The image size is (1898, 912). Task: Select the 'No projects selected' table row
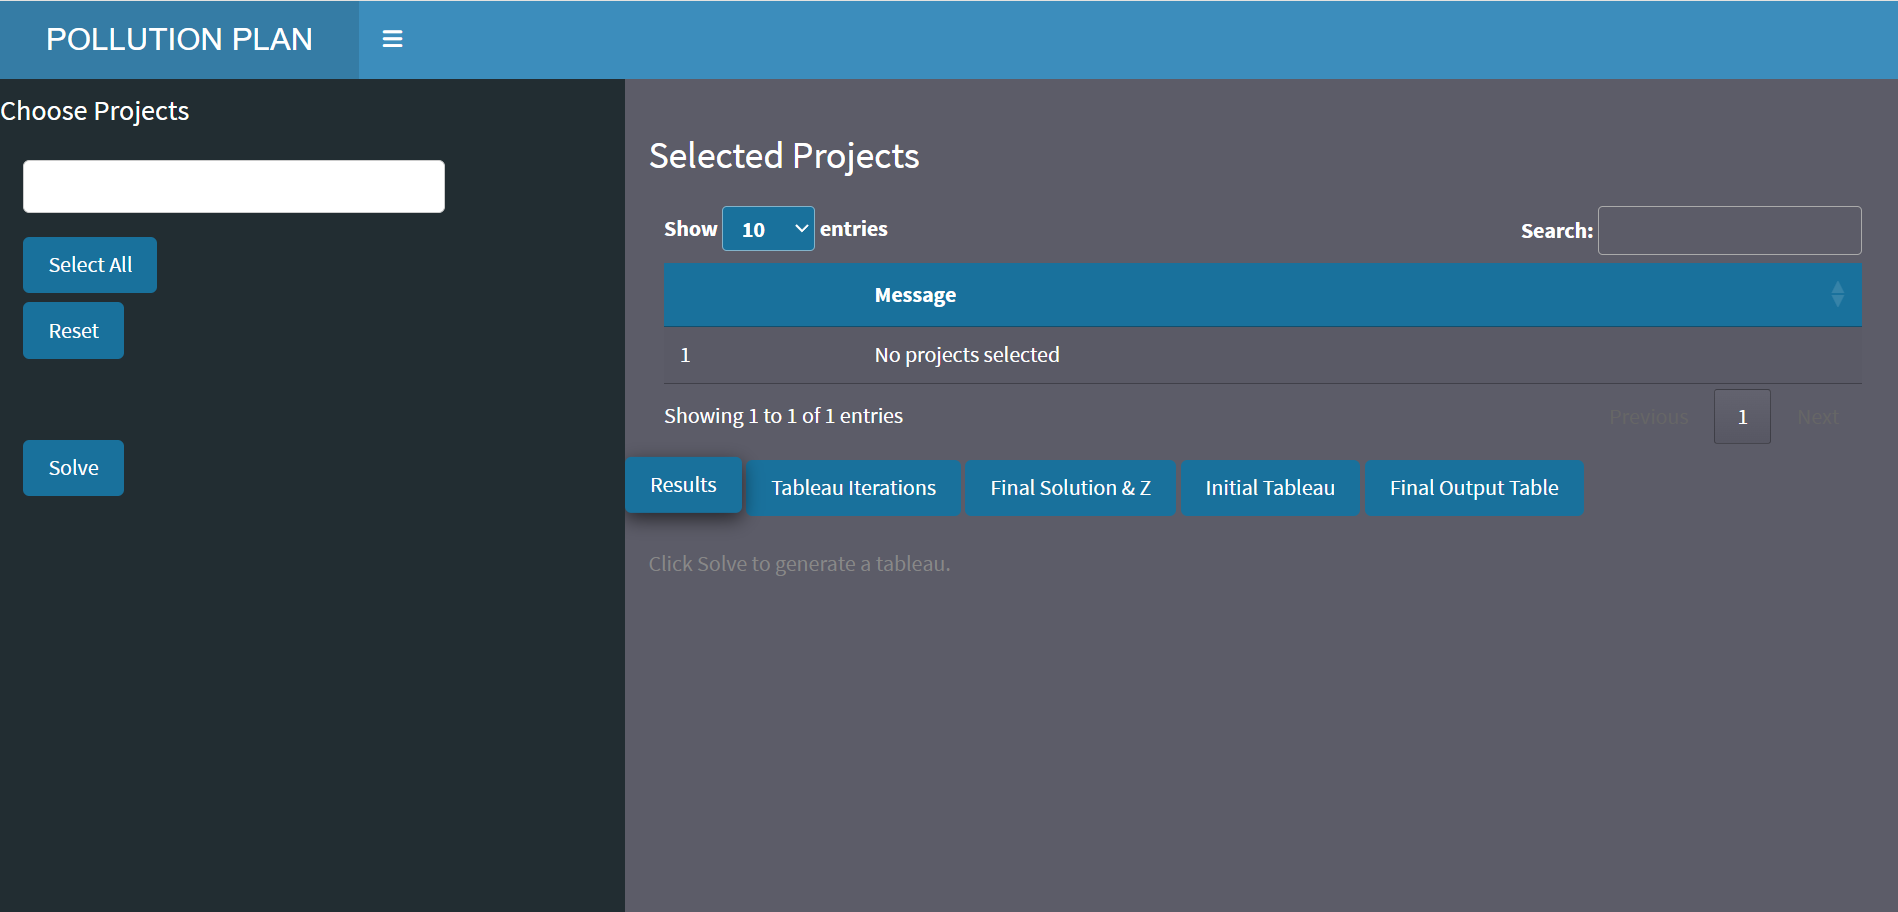click(x=966, y=354)
